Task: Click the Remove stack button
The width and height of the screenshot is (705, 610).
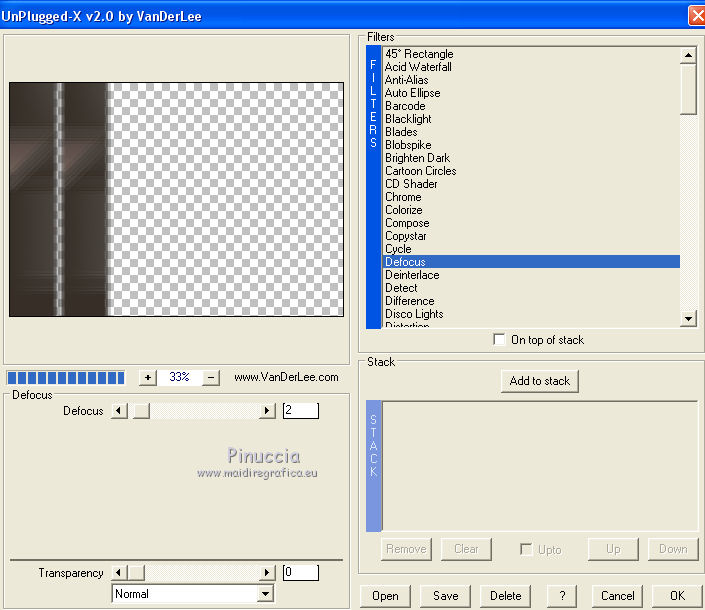Action: pos(406,549)
